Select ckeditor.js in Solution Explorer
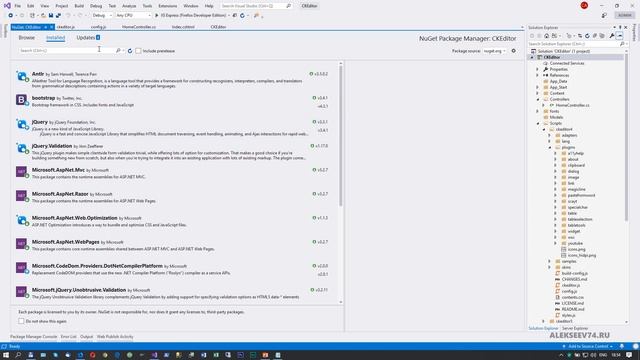Screen dimensions: 640x360 [x=571, y=285]
